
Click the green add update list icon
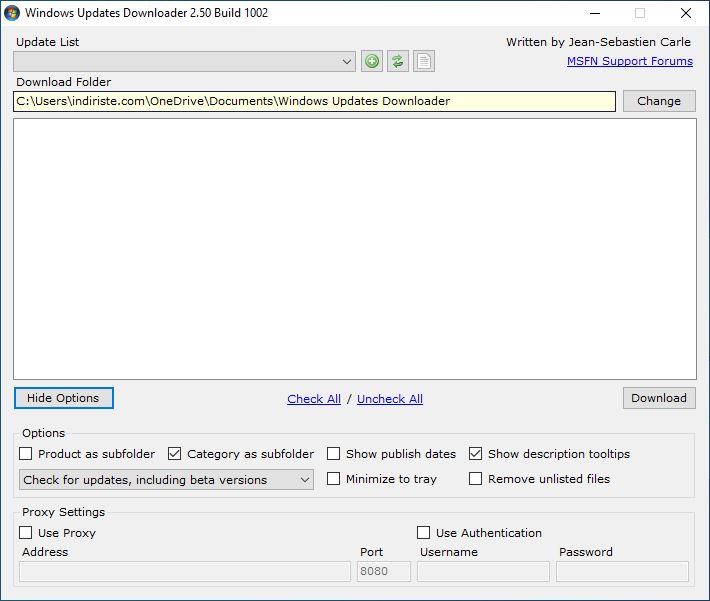[x=372, y=61]
